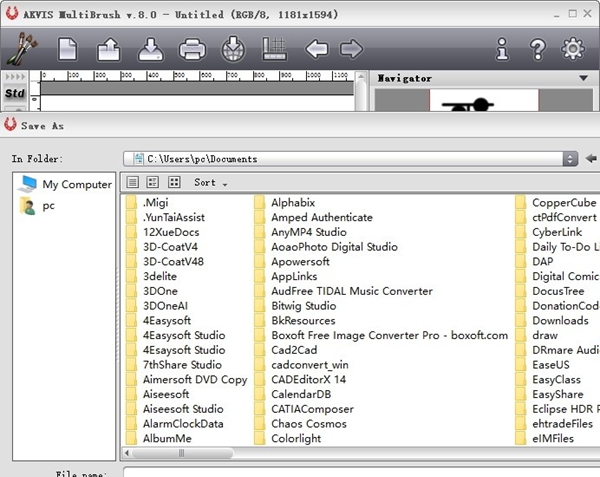Select the AnyMP4 Studio folder

[x=301, y=232]
